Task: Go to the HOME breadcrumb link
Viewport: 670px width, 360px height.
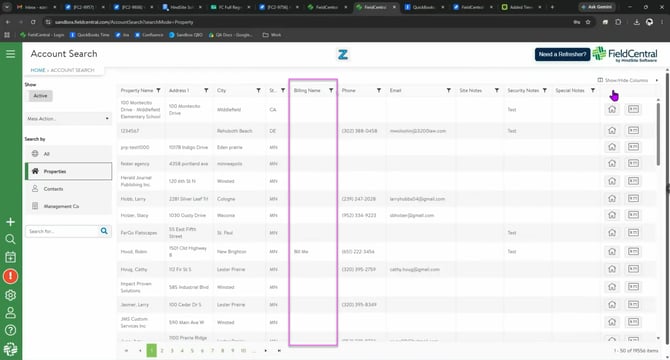Action: pyautogui.click(x=38, y=70)
